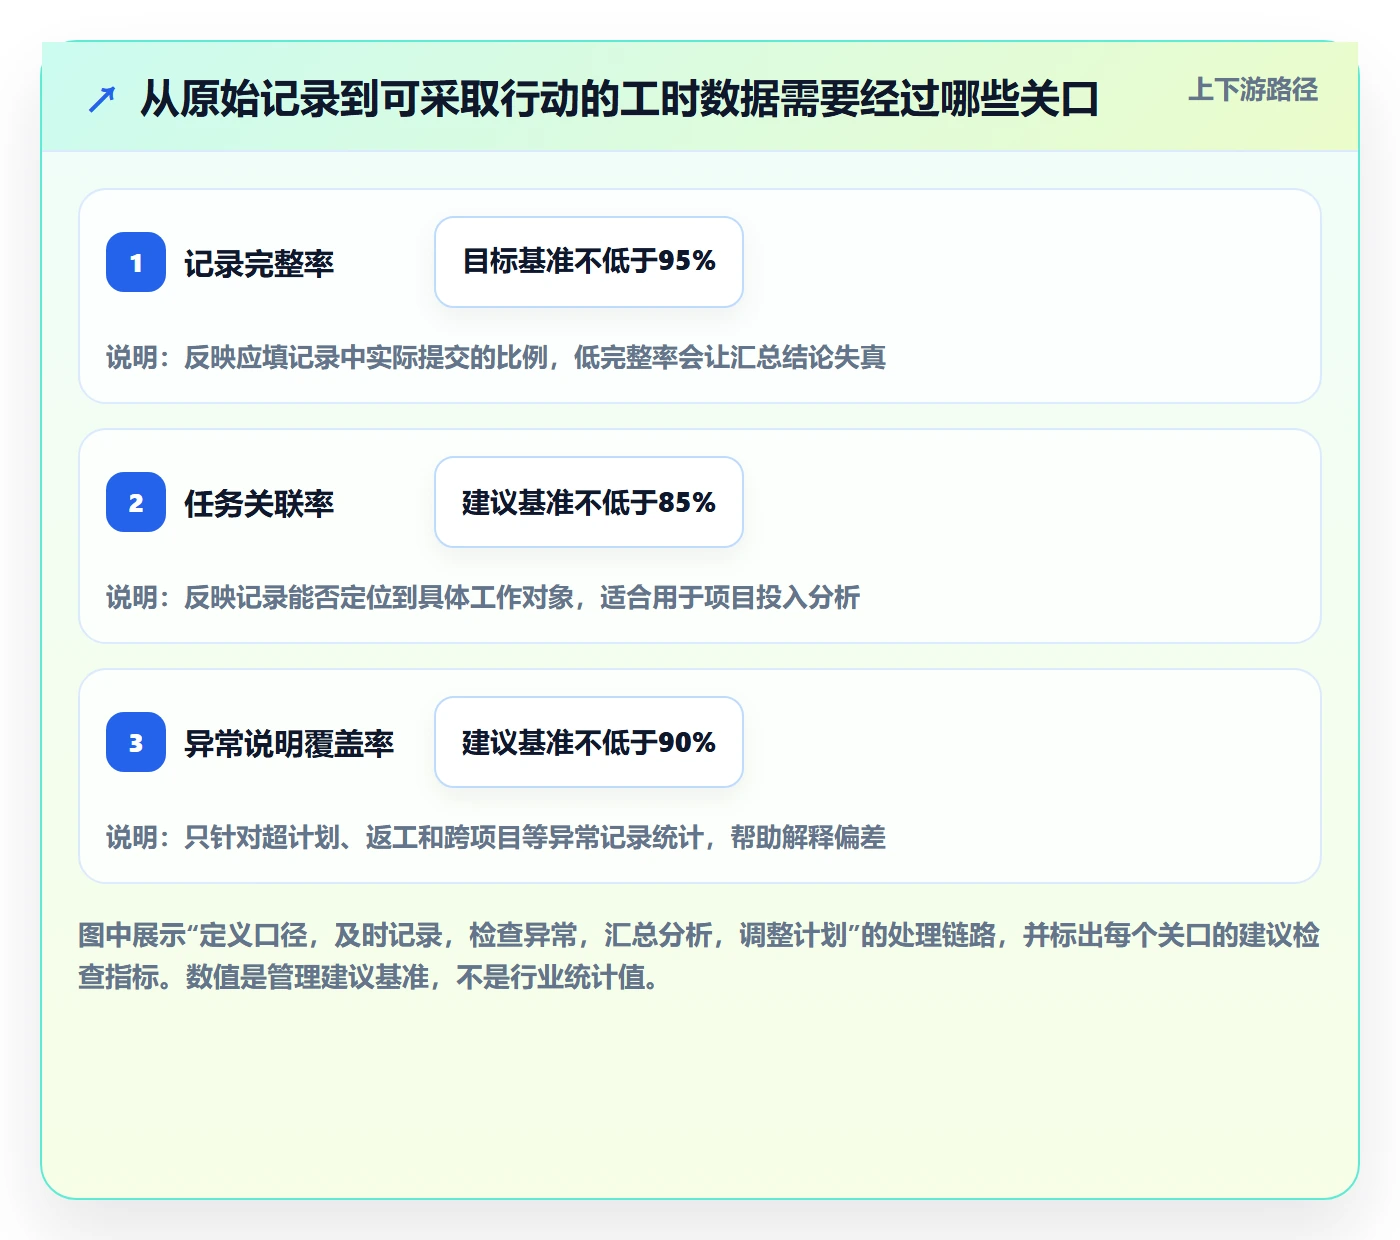Click the description starting 反映记录能否定位到具体工作对象
This screenshot has width=1400, height=1240.
pos(483,598)
